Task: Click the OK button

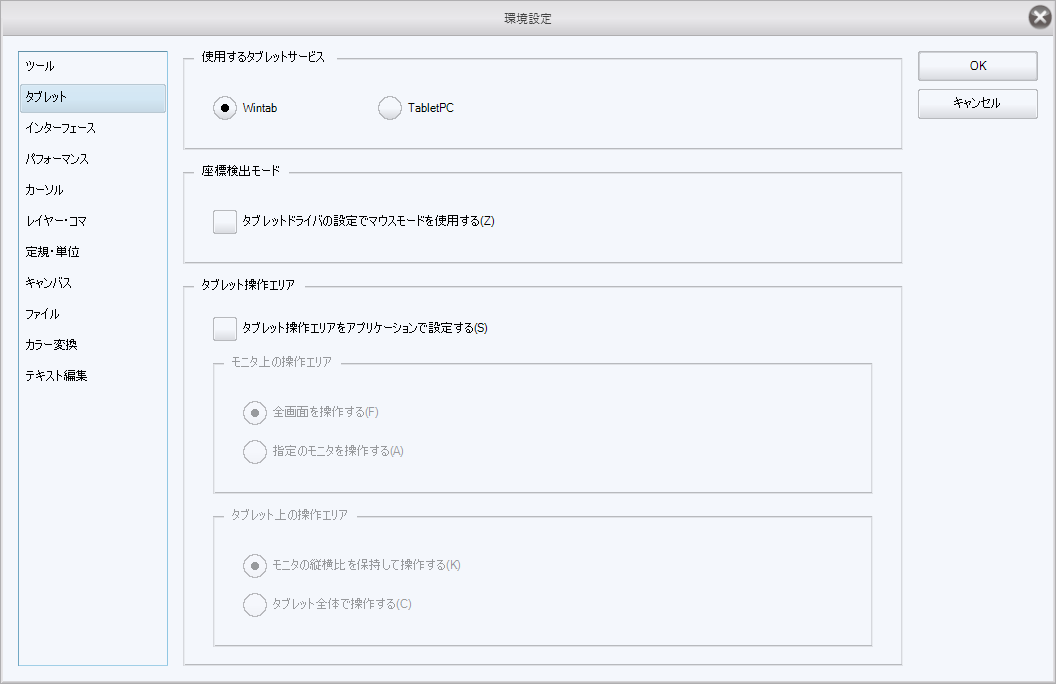Action: [x=977, y=66]
